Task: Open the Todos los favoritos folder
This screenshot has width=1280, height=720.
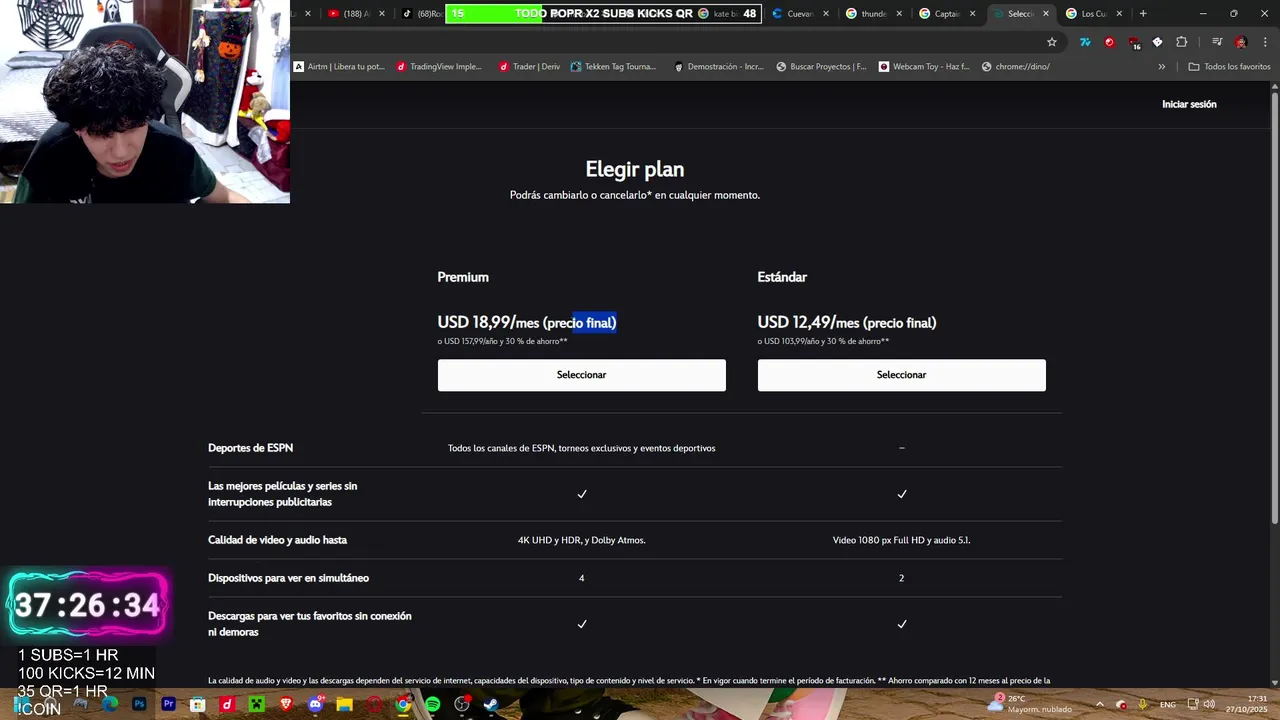Action: (1229, 67)
